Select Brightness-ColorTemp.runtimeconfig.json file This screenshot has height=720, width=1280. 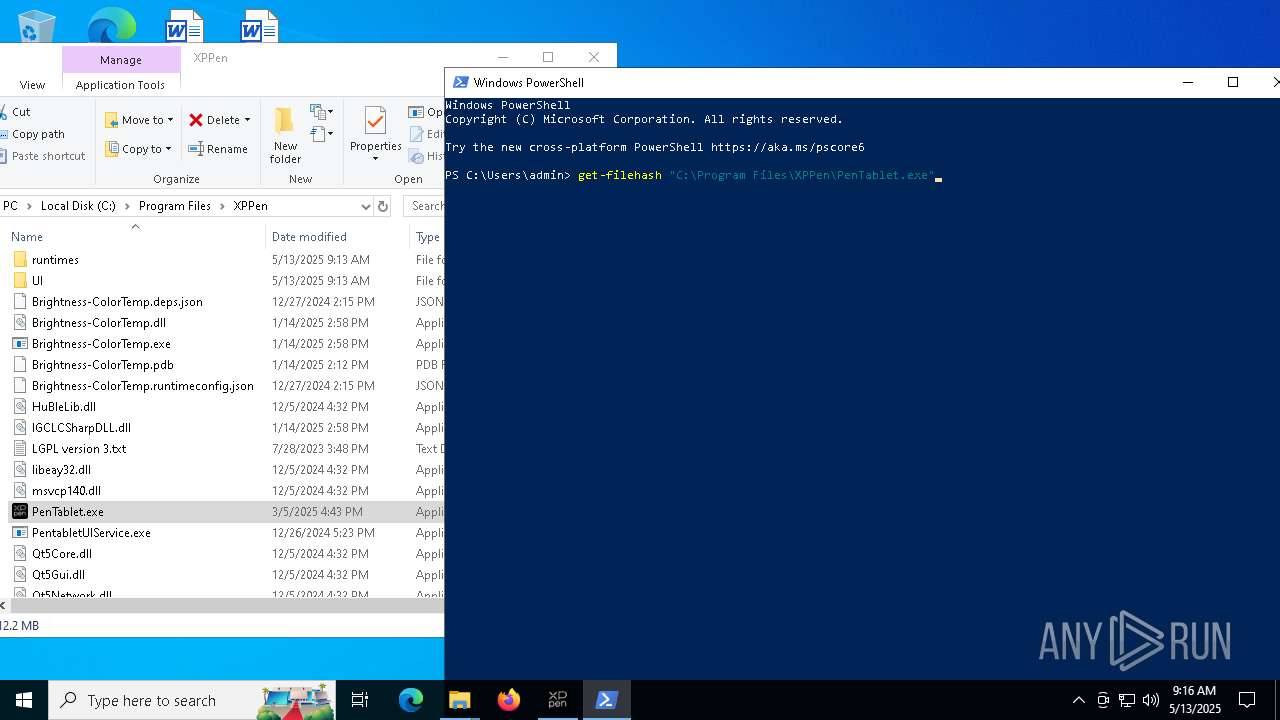click(x=142, y=386)
